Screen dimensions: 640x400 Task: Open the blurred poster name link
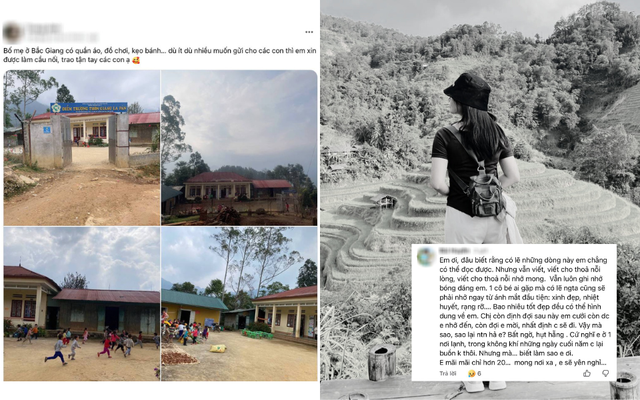[44, 29]
